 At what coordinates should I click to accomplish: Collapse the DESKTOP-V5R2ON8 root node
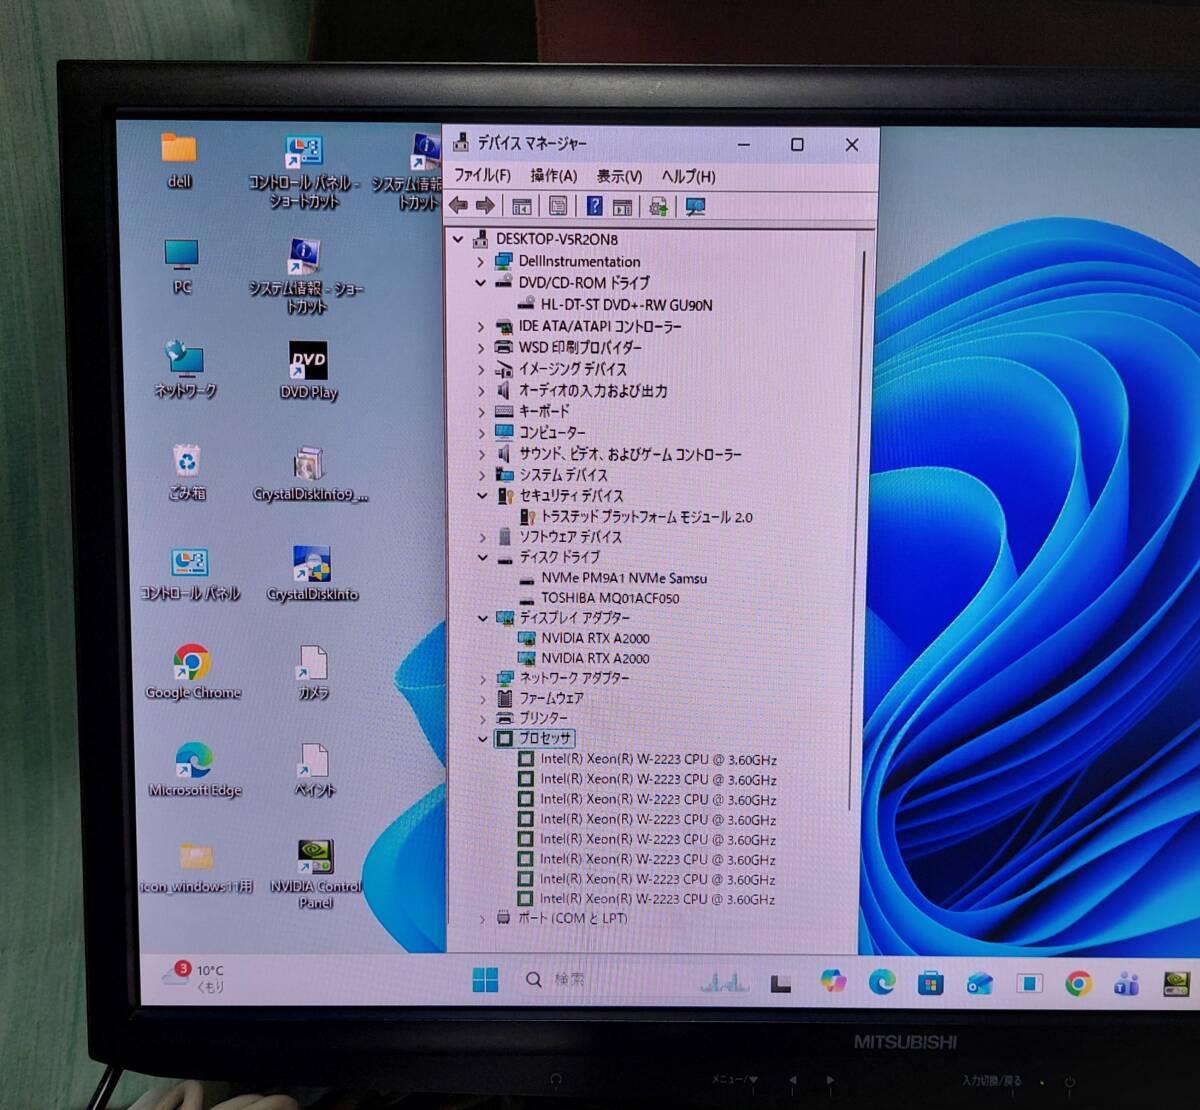(458, 239)
